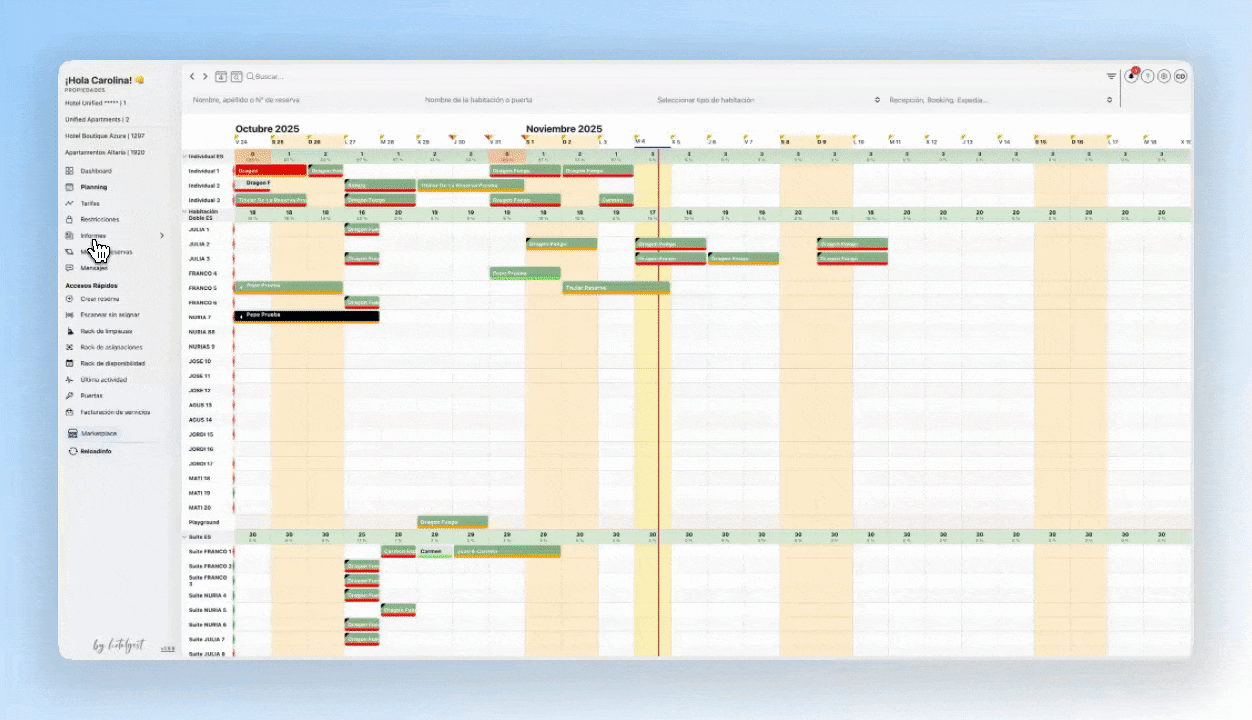Select property Unified Apartments | 2
Viewport: 1252px width, 720px height.
(97, 119)
